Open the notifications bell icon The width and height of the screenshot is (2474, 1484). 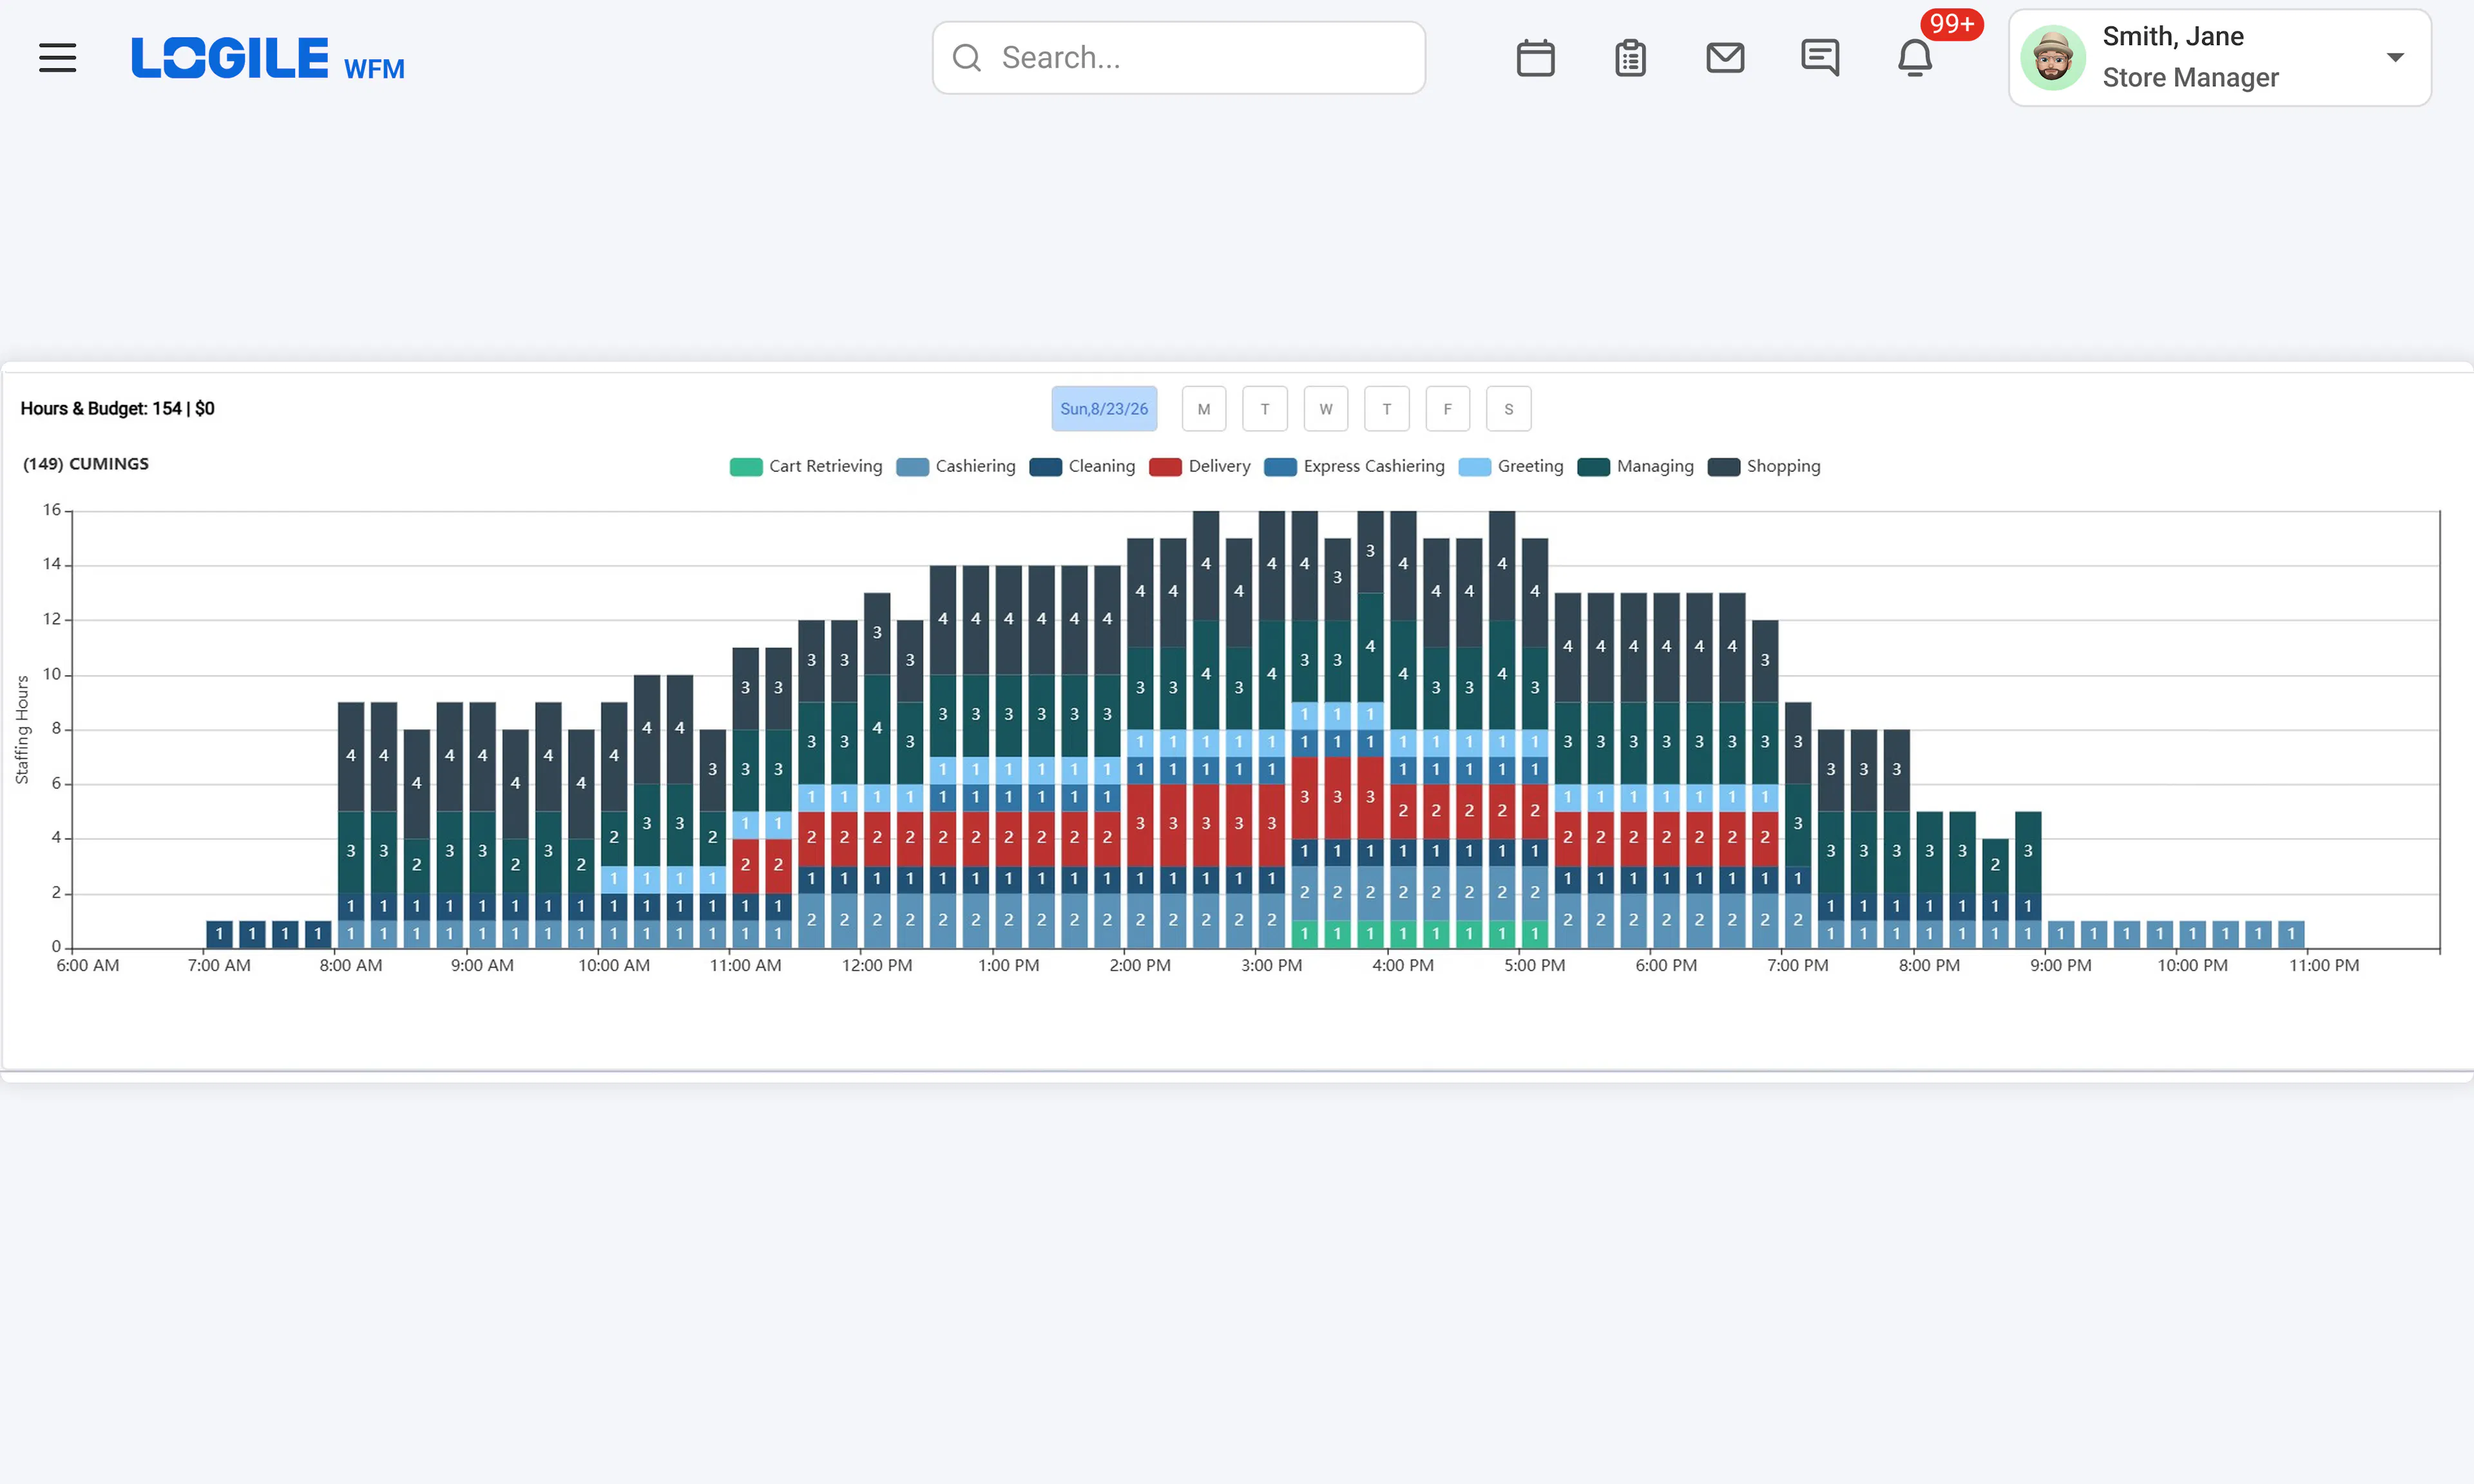tap(1915, 58)
